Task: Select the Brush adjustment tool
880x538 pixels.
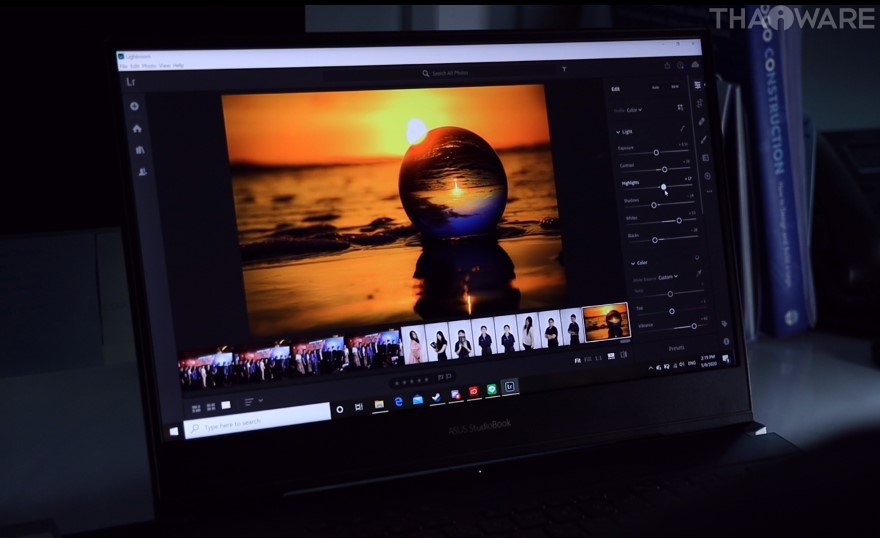Action: (703, 140)
